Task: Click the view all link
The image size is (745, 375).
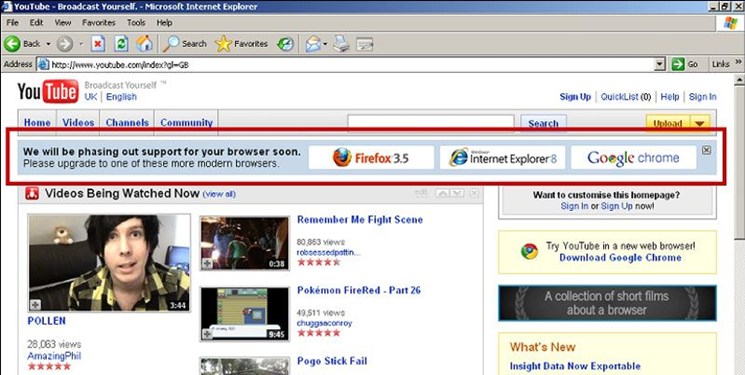Action: pyautogui.click(x=219, y=194)
